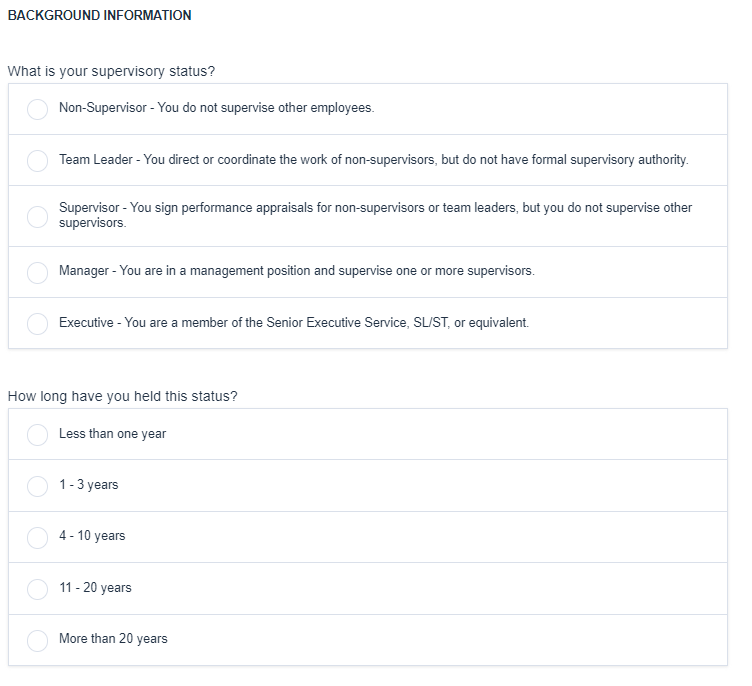Click the '1 - 3 years' label text
The image size is (752, 686).
point(88,485)
